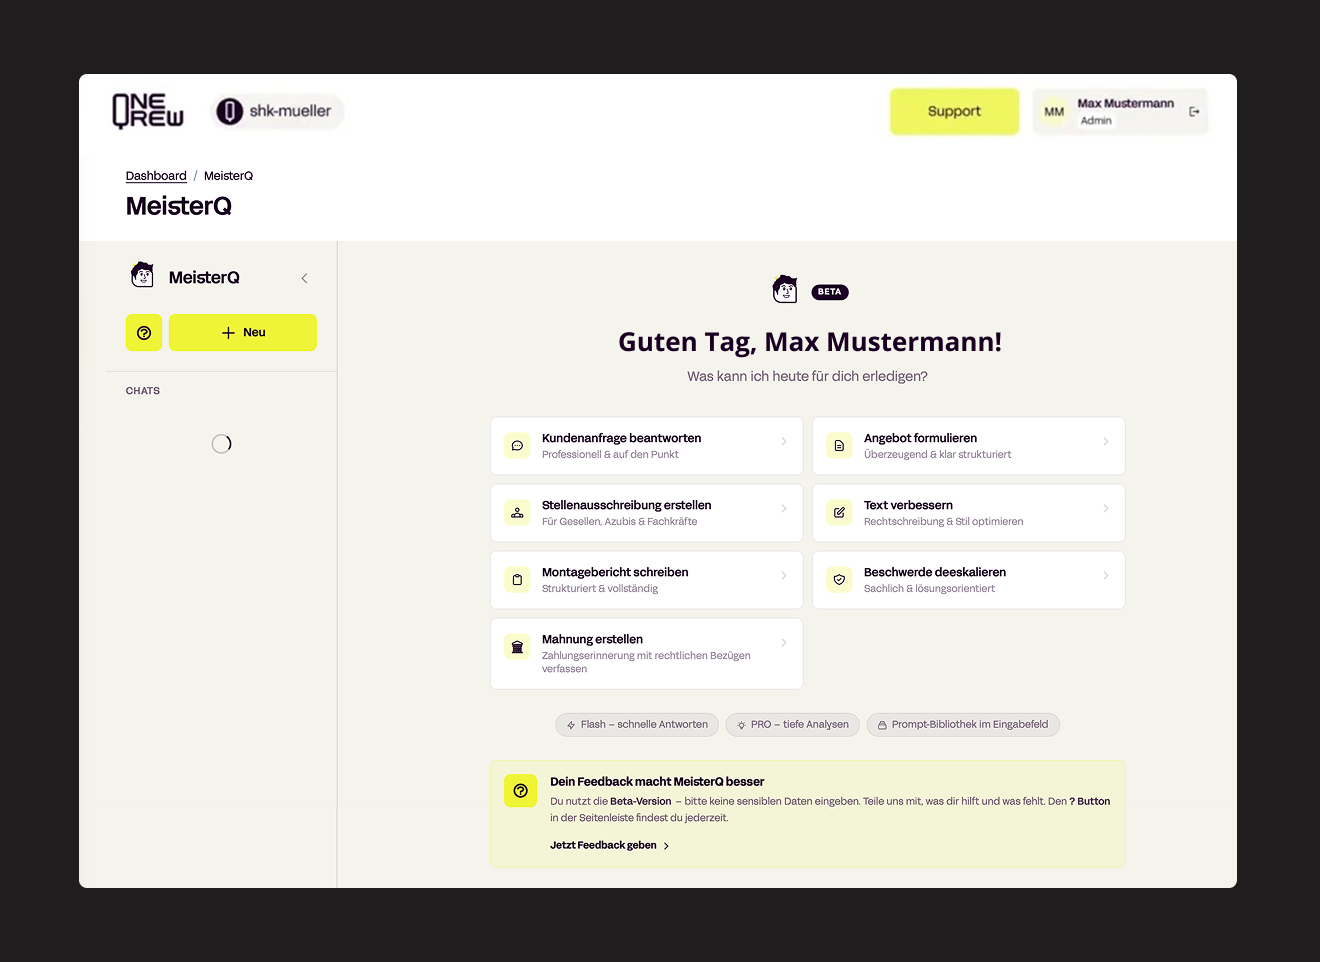1320x962 pixels.
Task: Click the Support button
Action: 954,112
